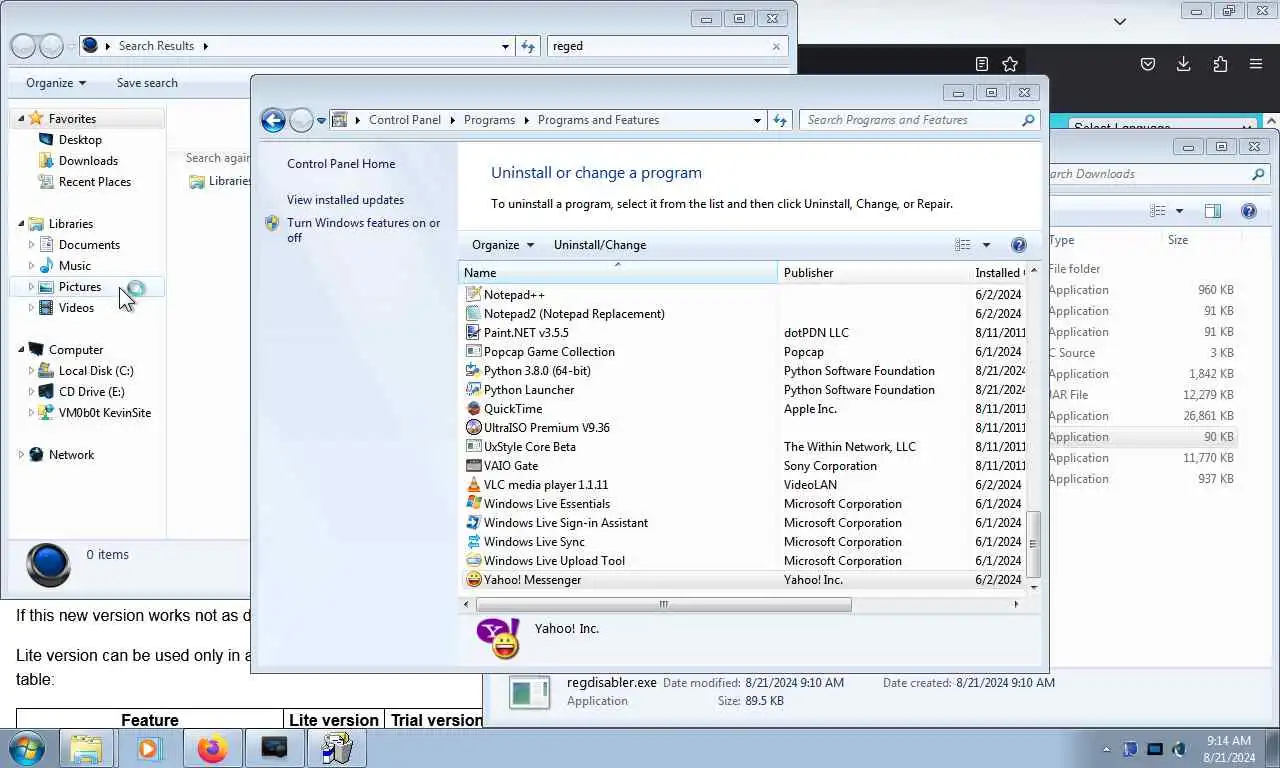
Task: Select Recent Places under Favorites
Action: (x=94, y=182)
